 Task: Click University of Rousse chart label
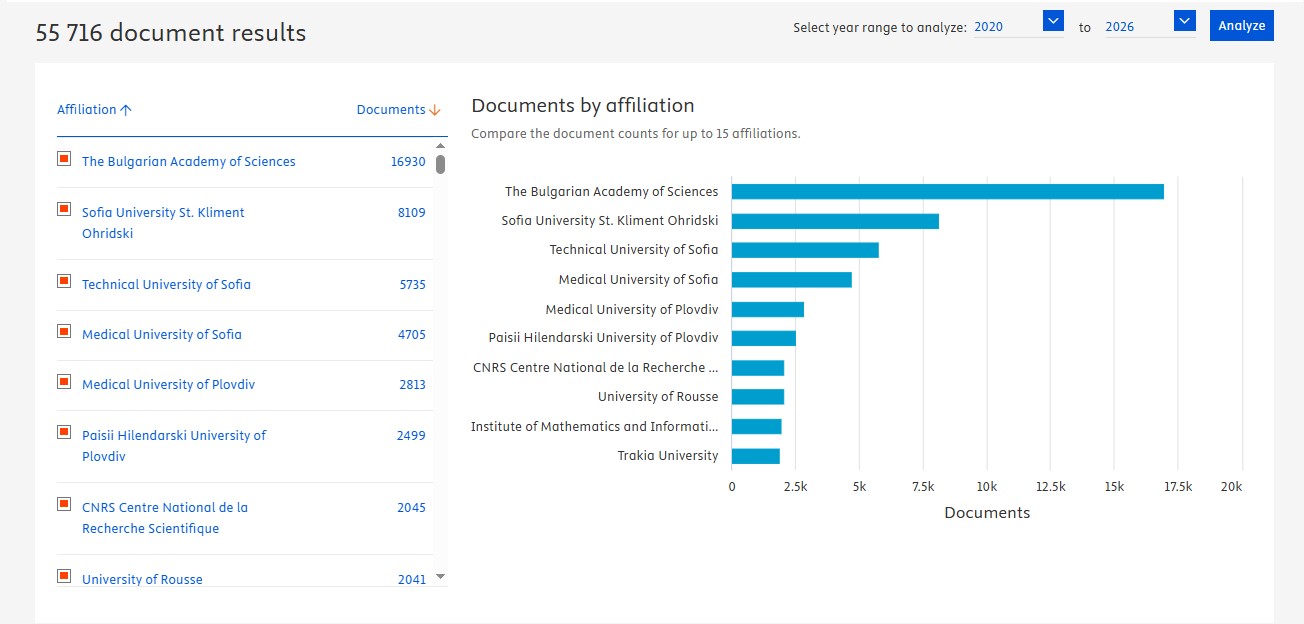658,397
